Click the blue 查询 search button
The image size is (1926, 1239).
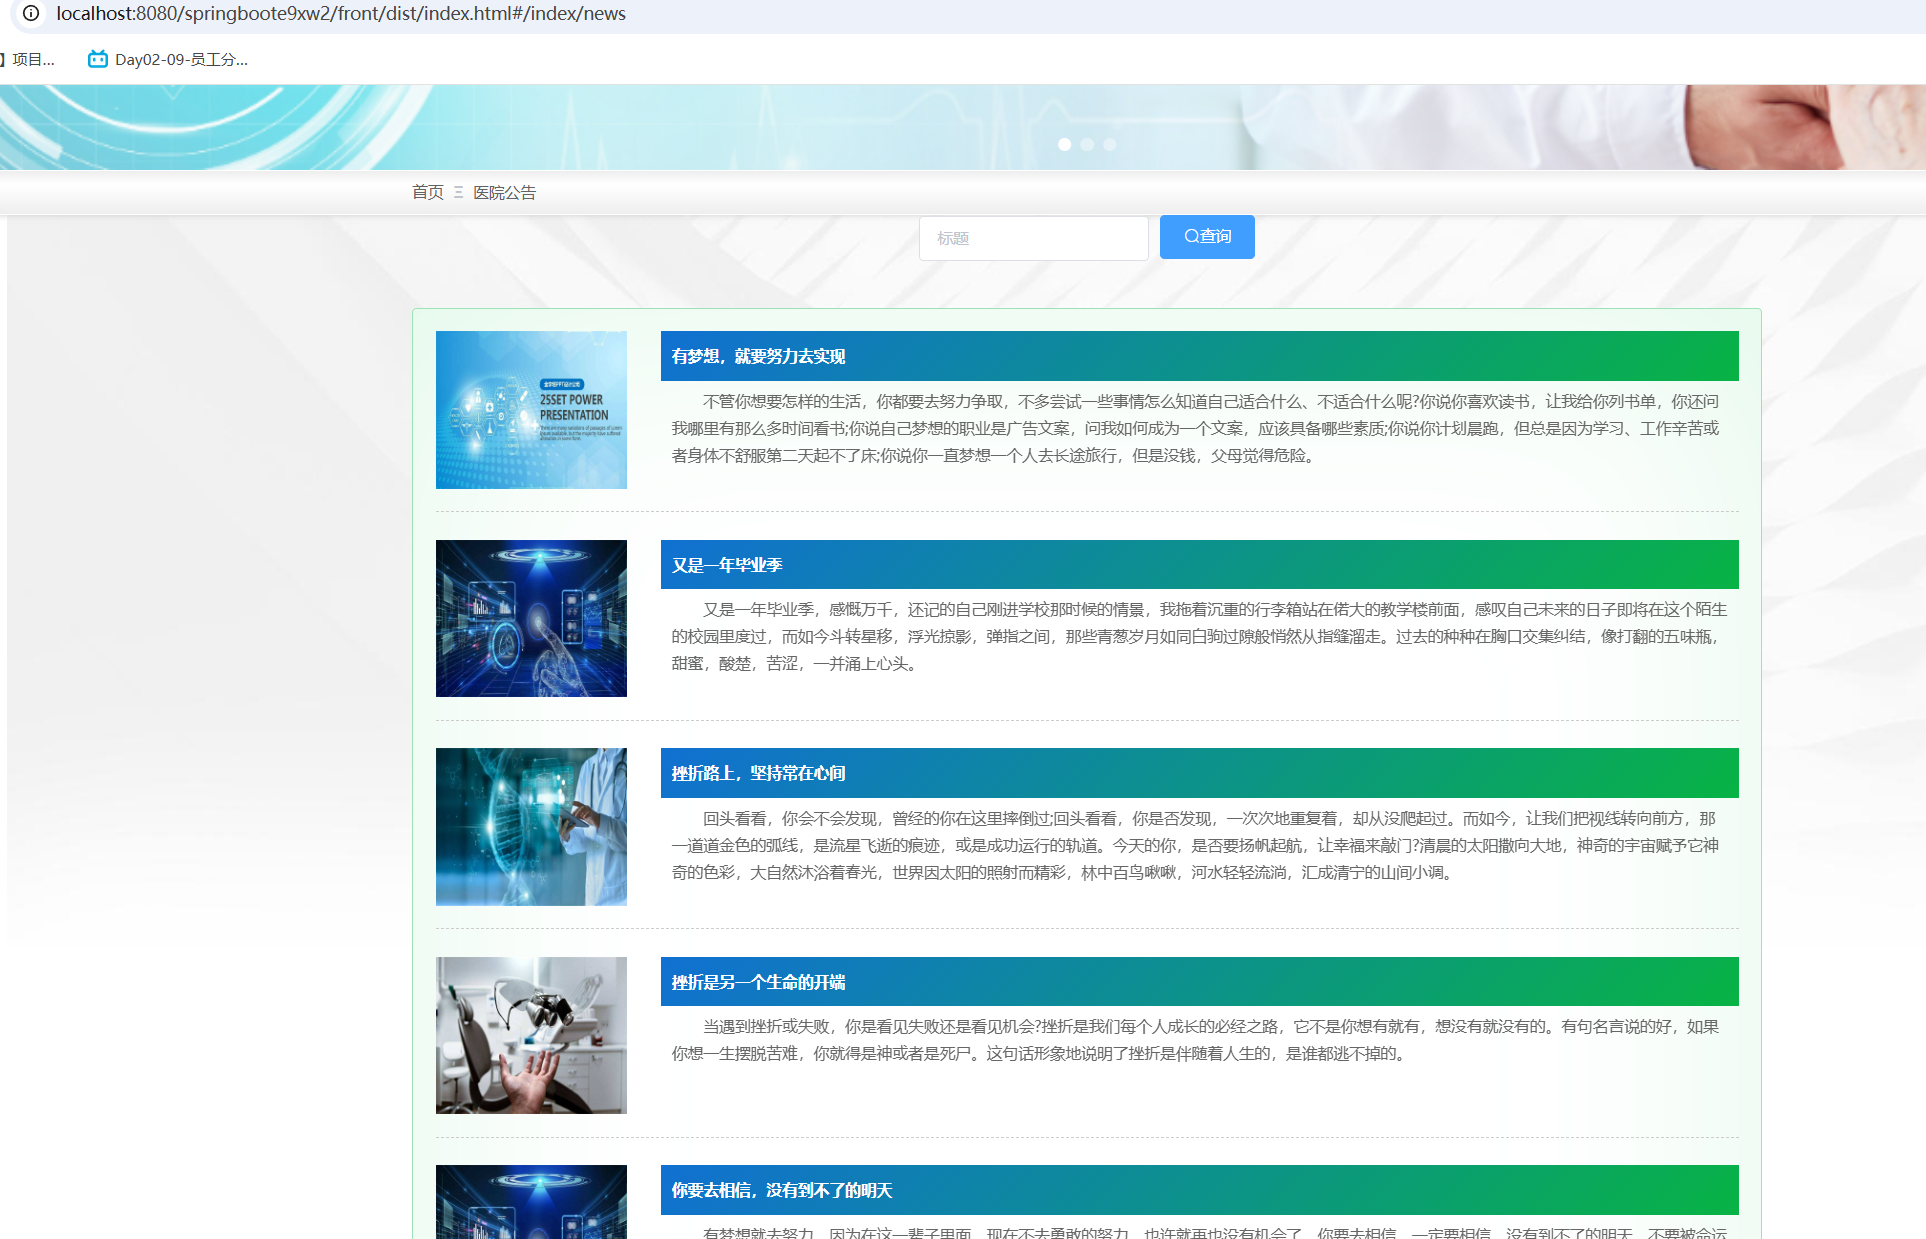pos(1207,237)
